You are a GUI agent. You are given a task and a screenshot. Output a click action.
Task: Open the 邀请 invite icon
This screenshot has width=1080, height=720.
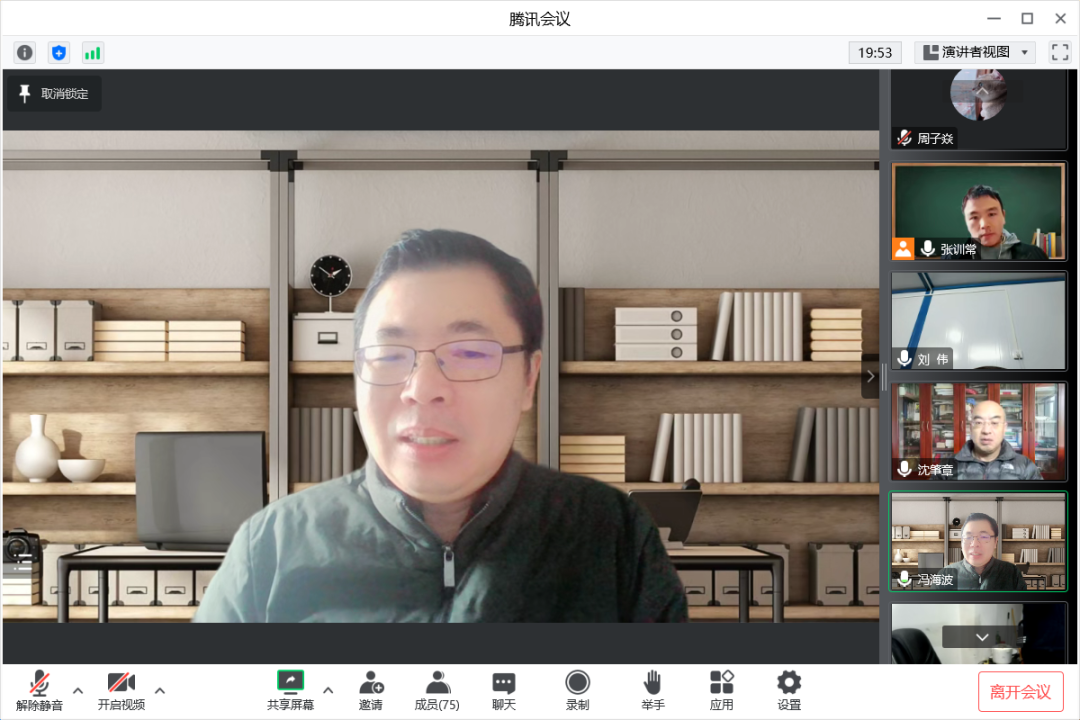[x=371, y=691]
